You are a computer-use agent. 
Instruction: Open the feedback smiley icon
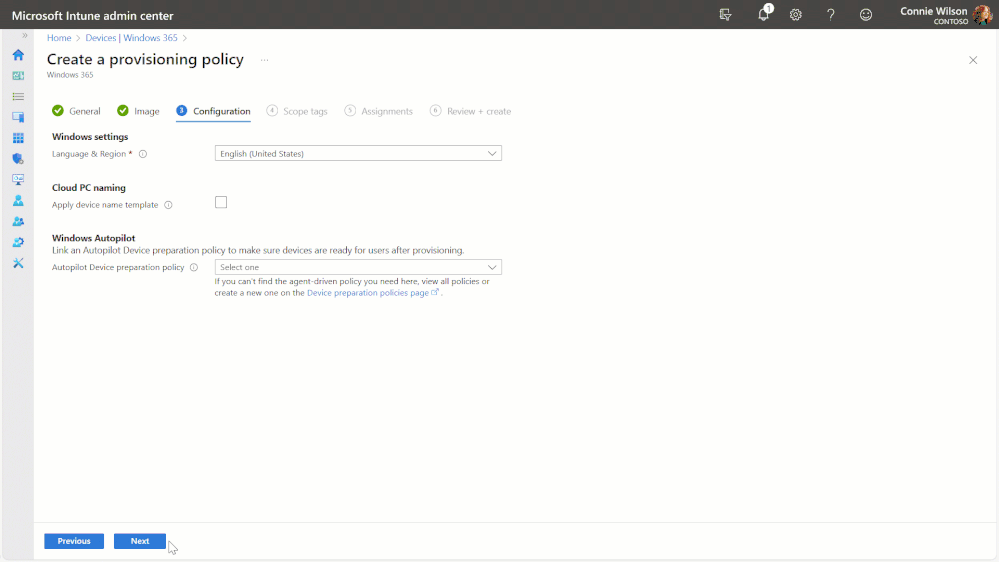tap(866, 15)
